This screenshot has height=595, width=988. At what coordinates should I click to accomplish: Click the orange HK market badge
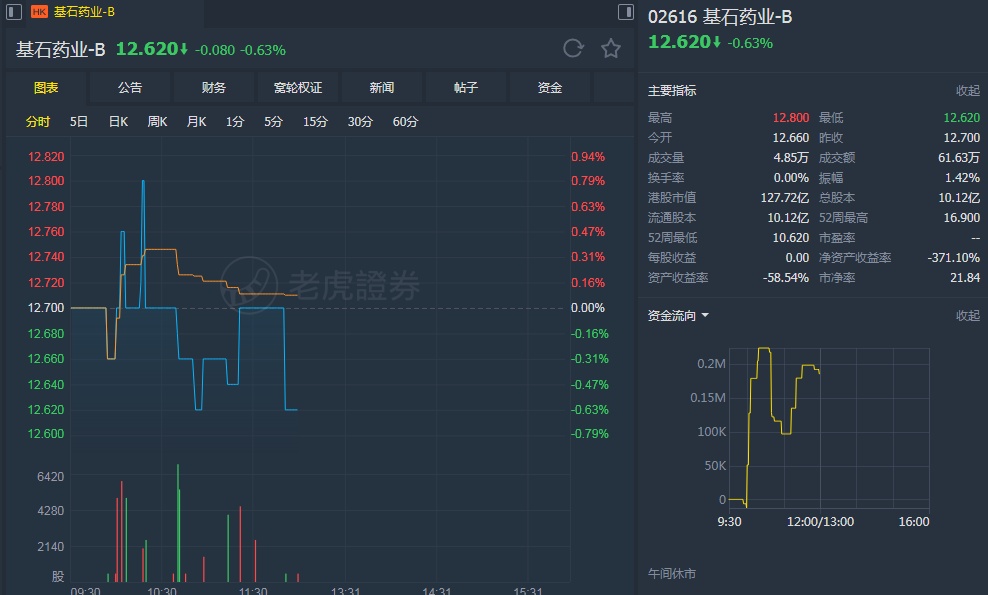(39, 12)
